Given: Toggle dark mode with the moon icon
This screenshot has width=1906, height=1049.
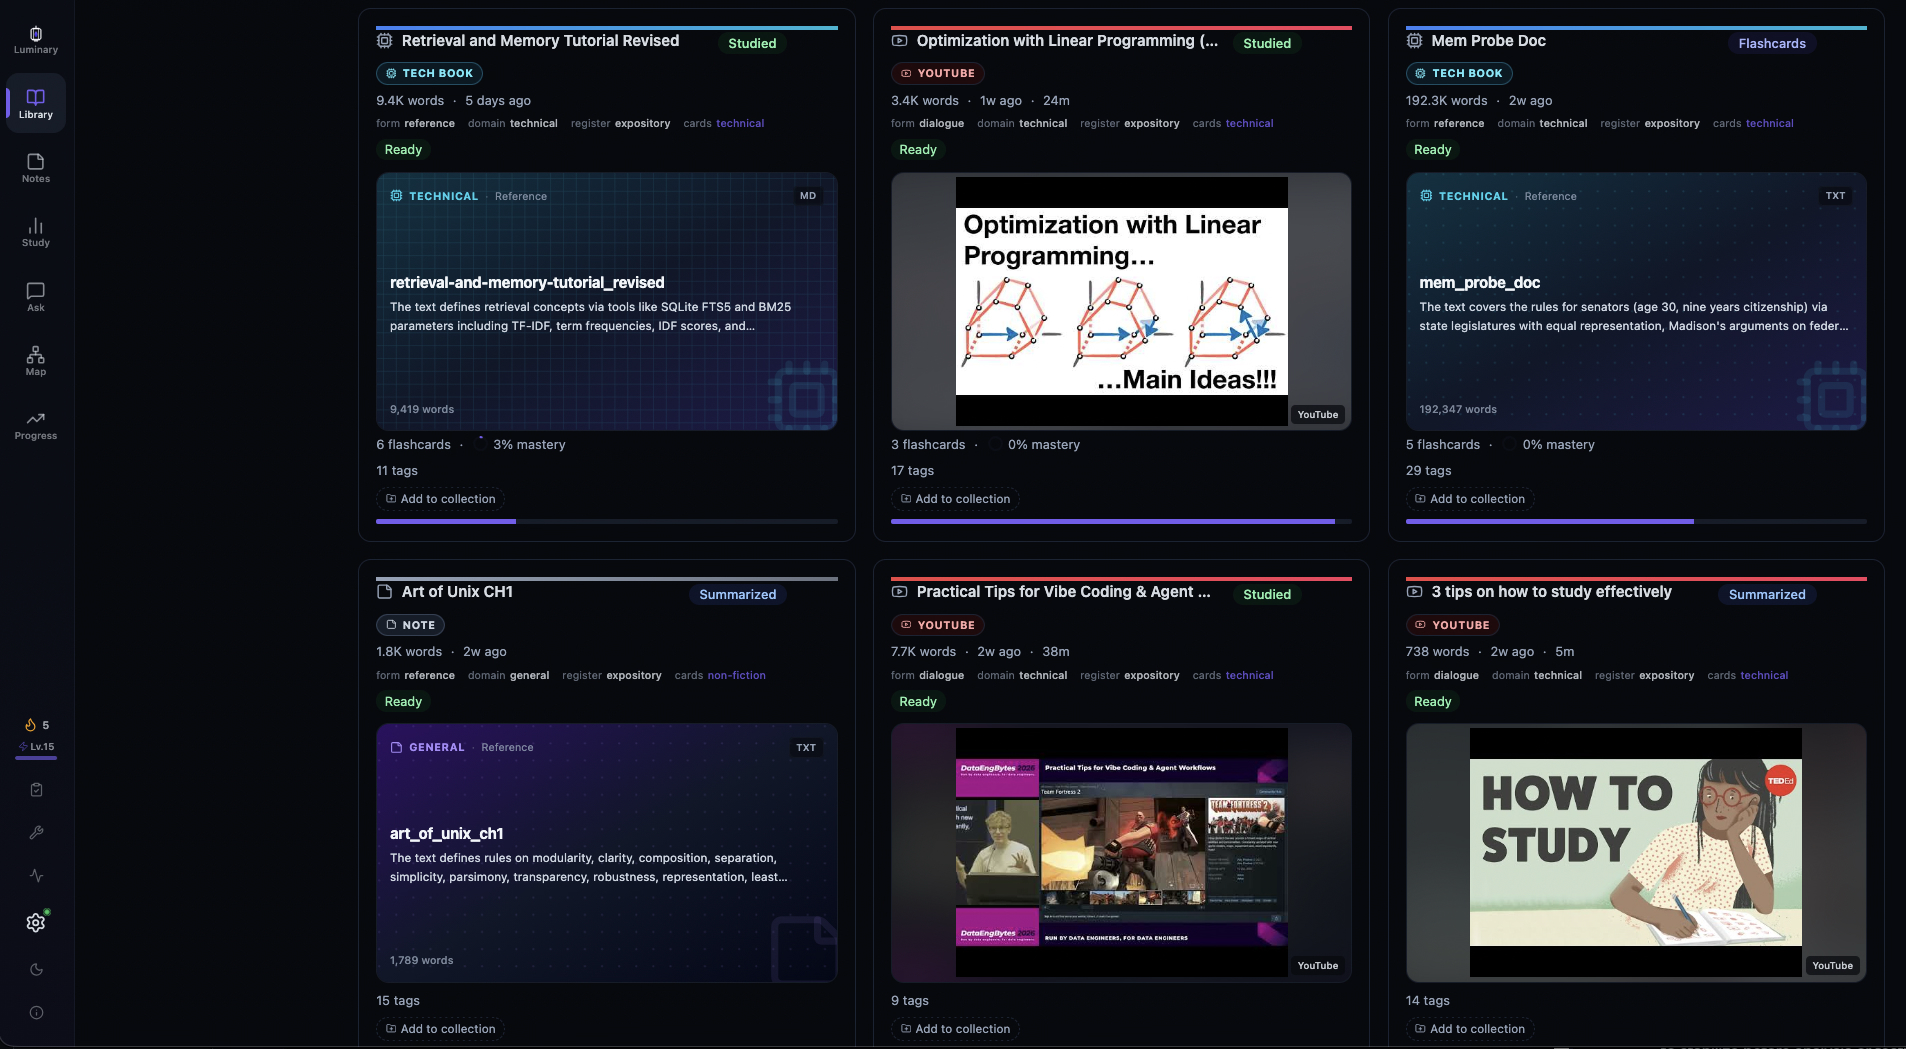Looking at the screenshot, I should [x=36, y=969].
